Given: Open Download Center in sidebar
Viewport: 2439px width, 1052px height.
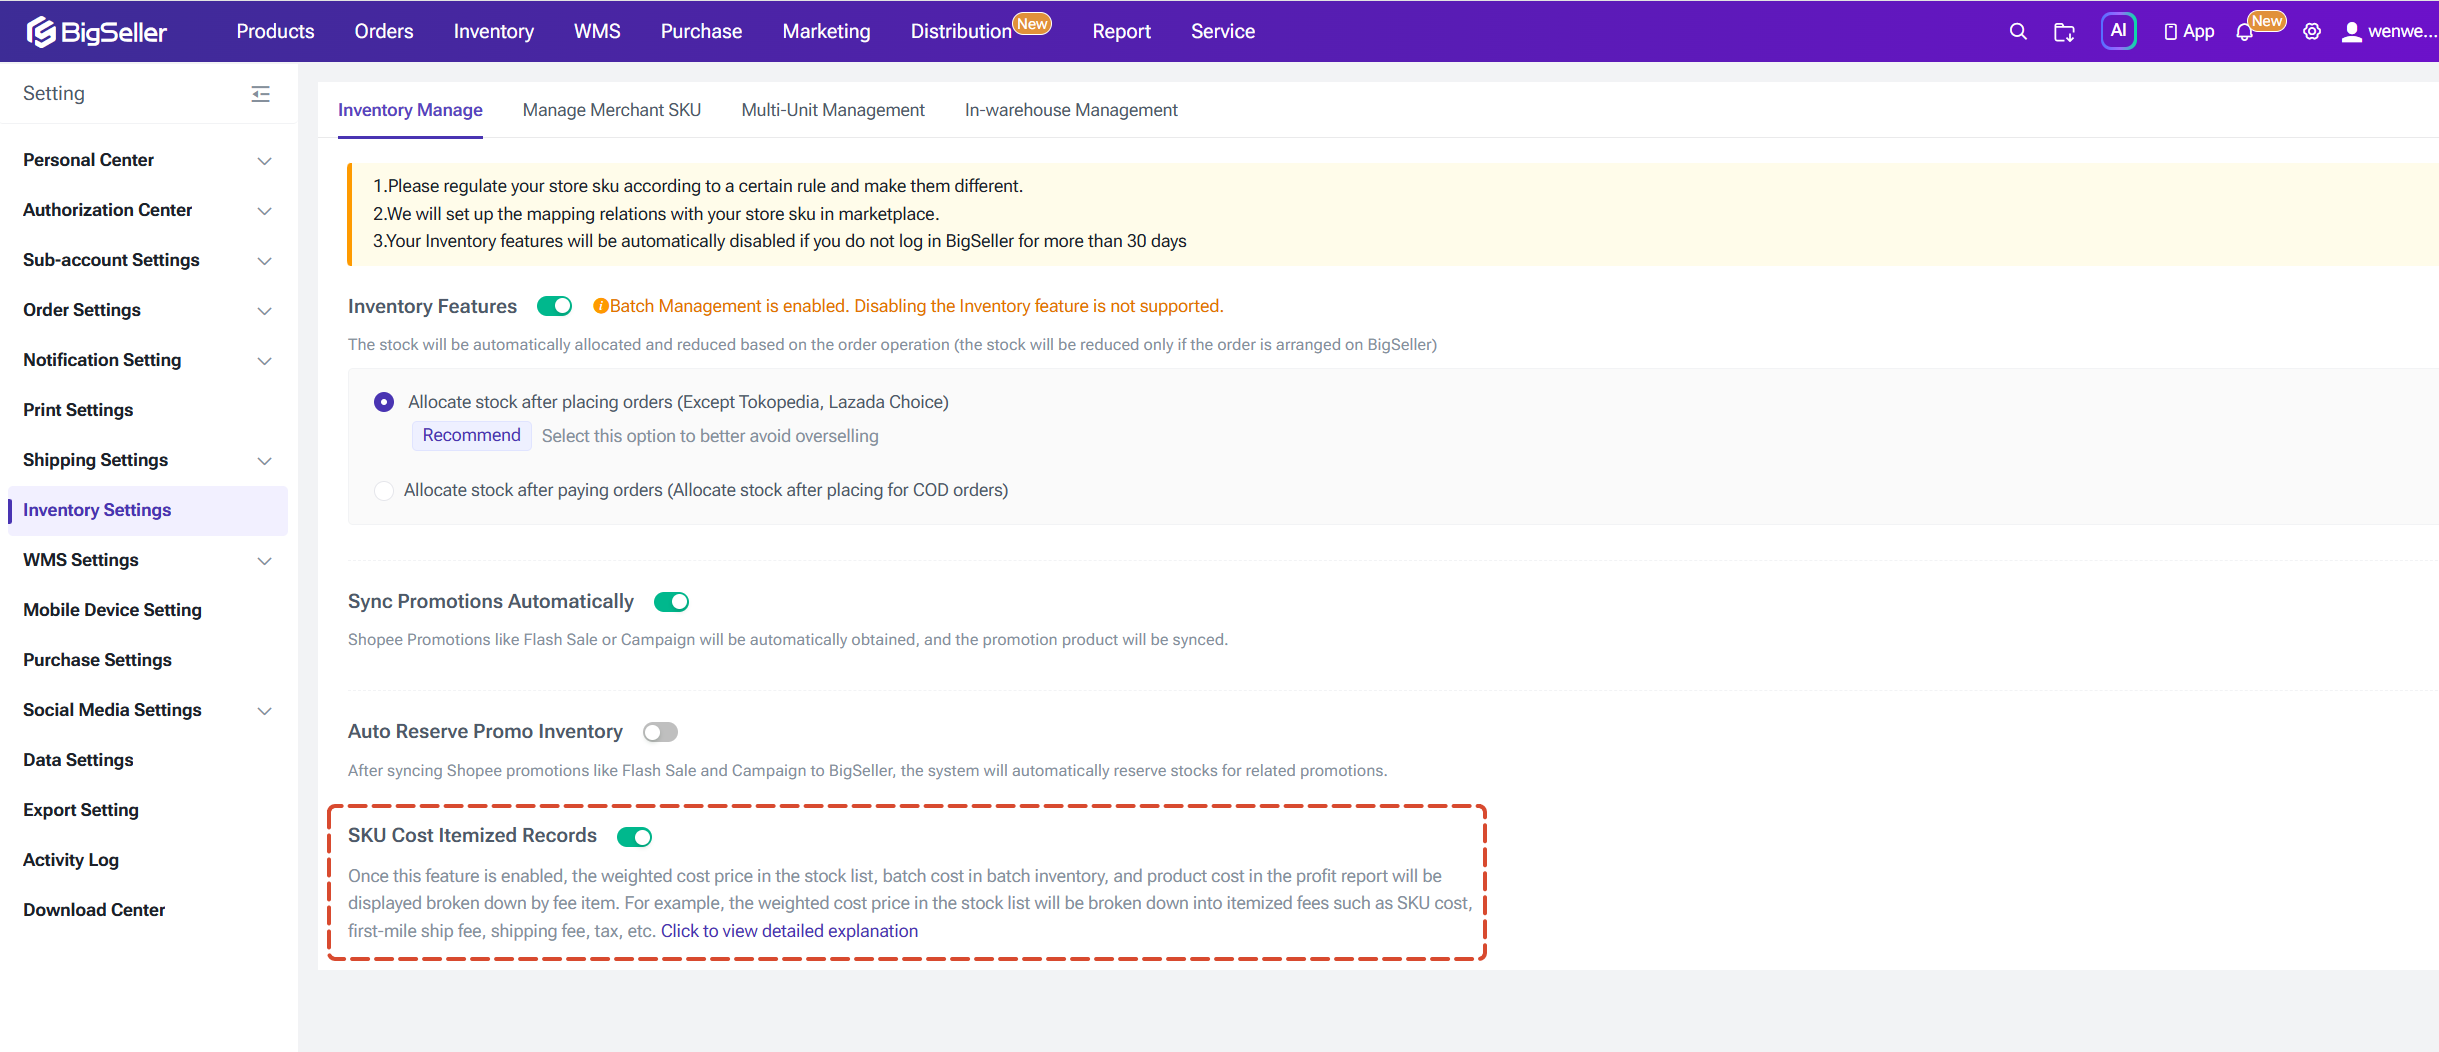Looking at the screenshot, I should coord(94,910).
